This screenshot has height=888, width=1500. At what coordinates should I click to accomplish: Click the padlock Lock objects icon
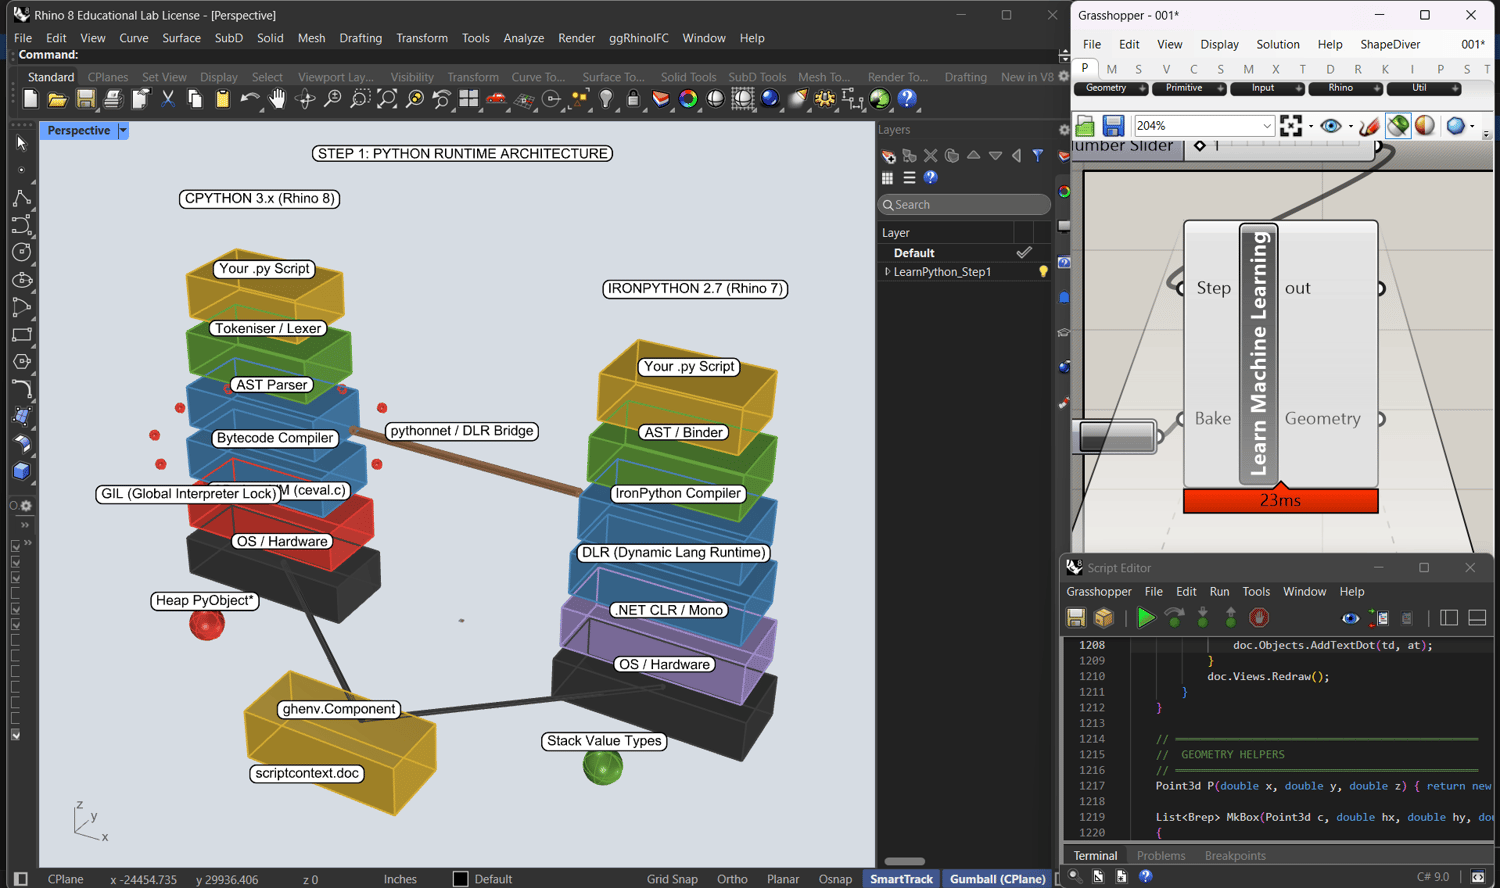633,99
